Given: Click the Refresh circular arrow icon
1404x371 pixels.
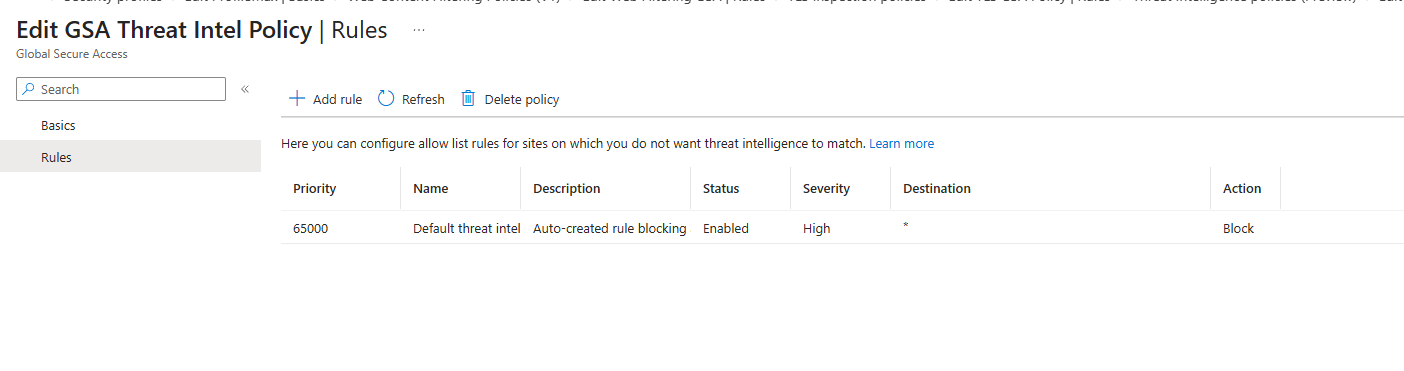Looking at the screenshot, I should click(386, 98).
